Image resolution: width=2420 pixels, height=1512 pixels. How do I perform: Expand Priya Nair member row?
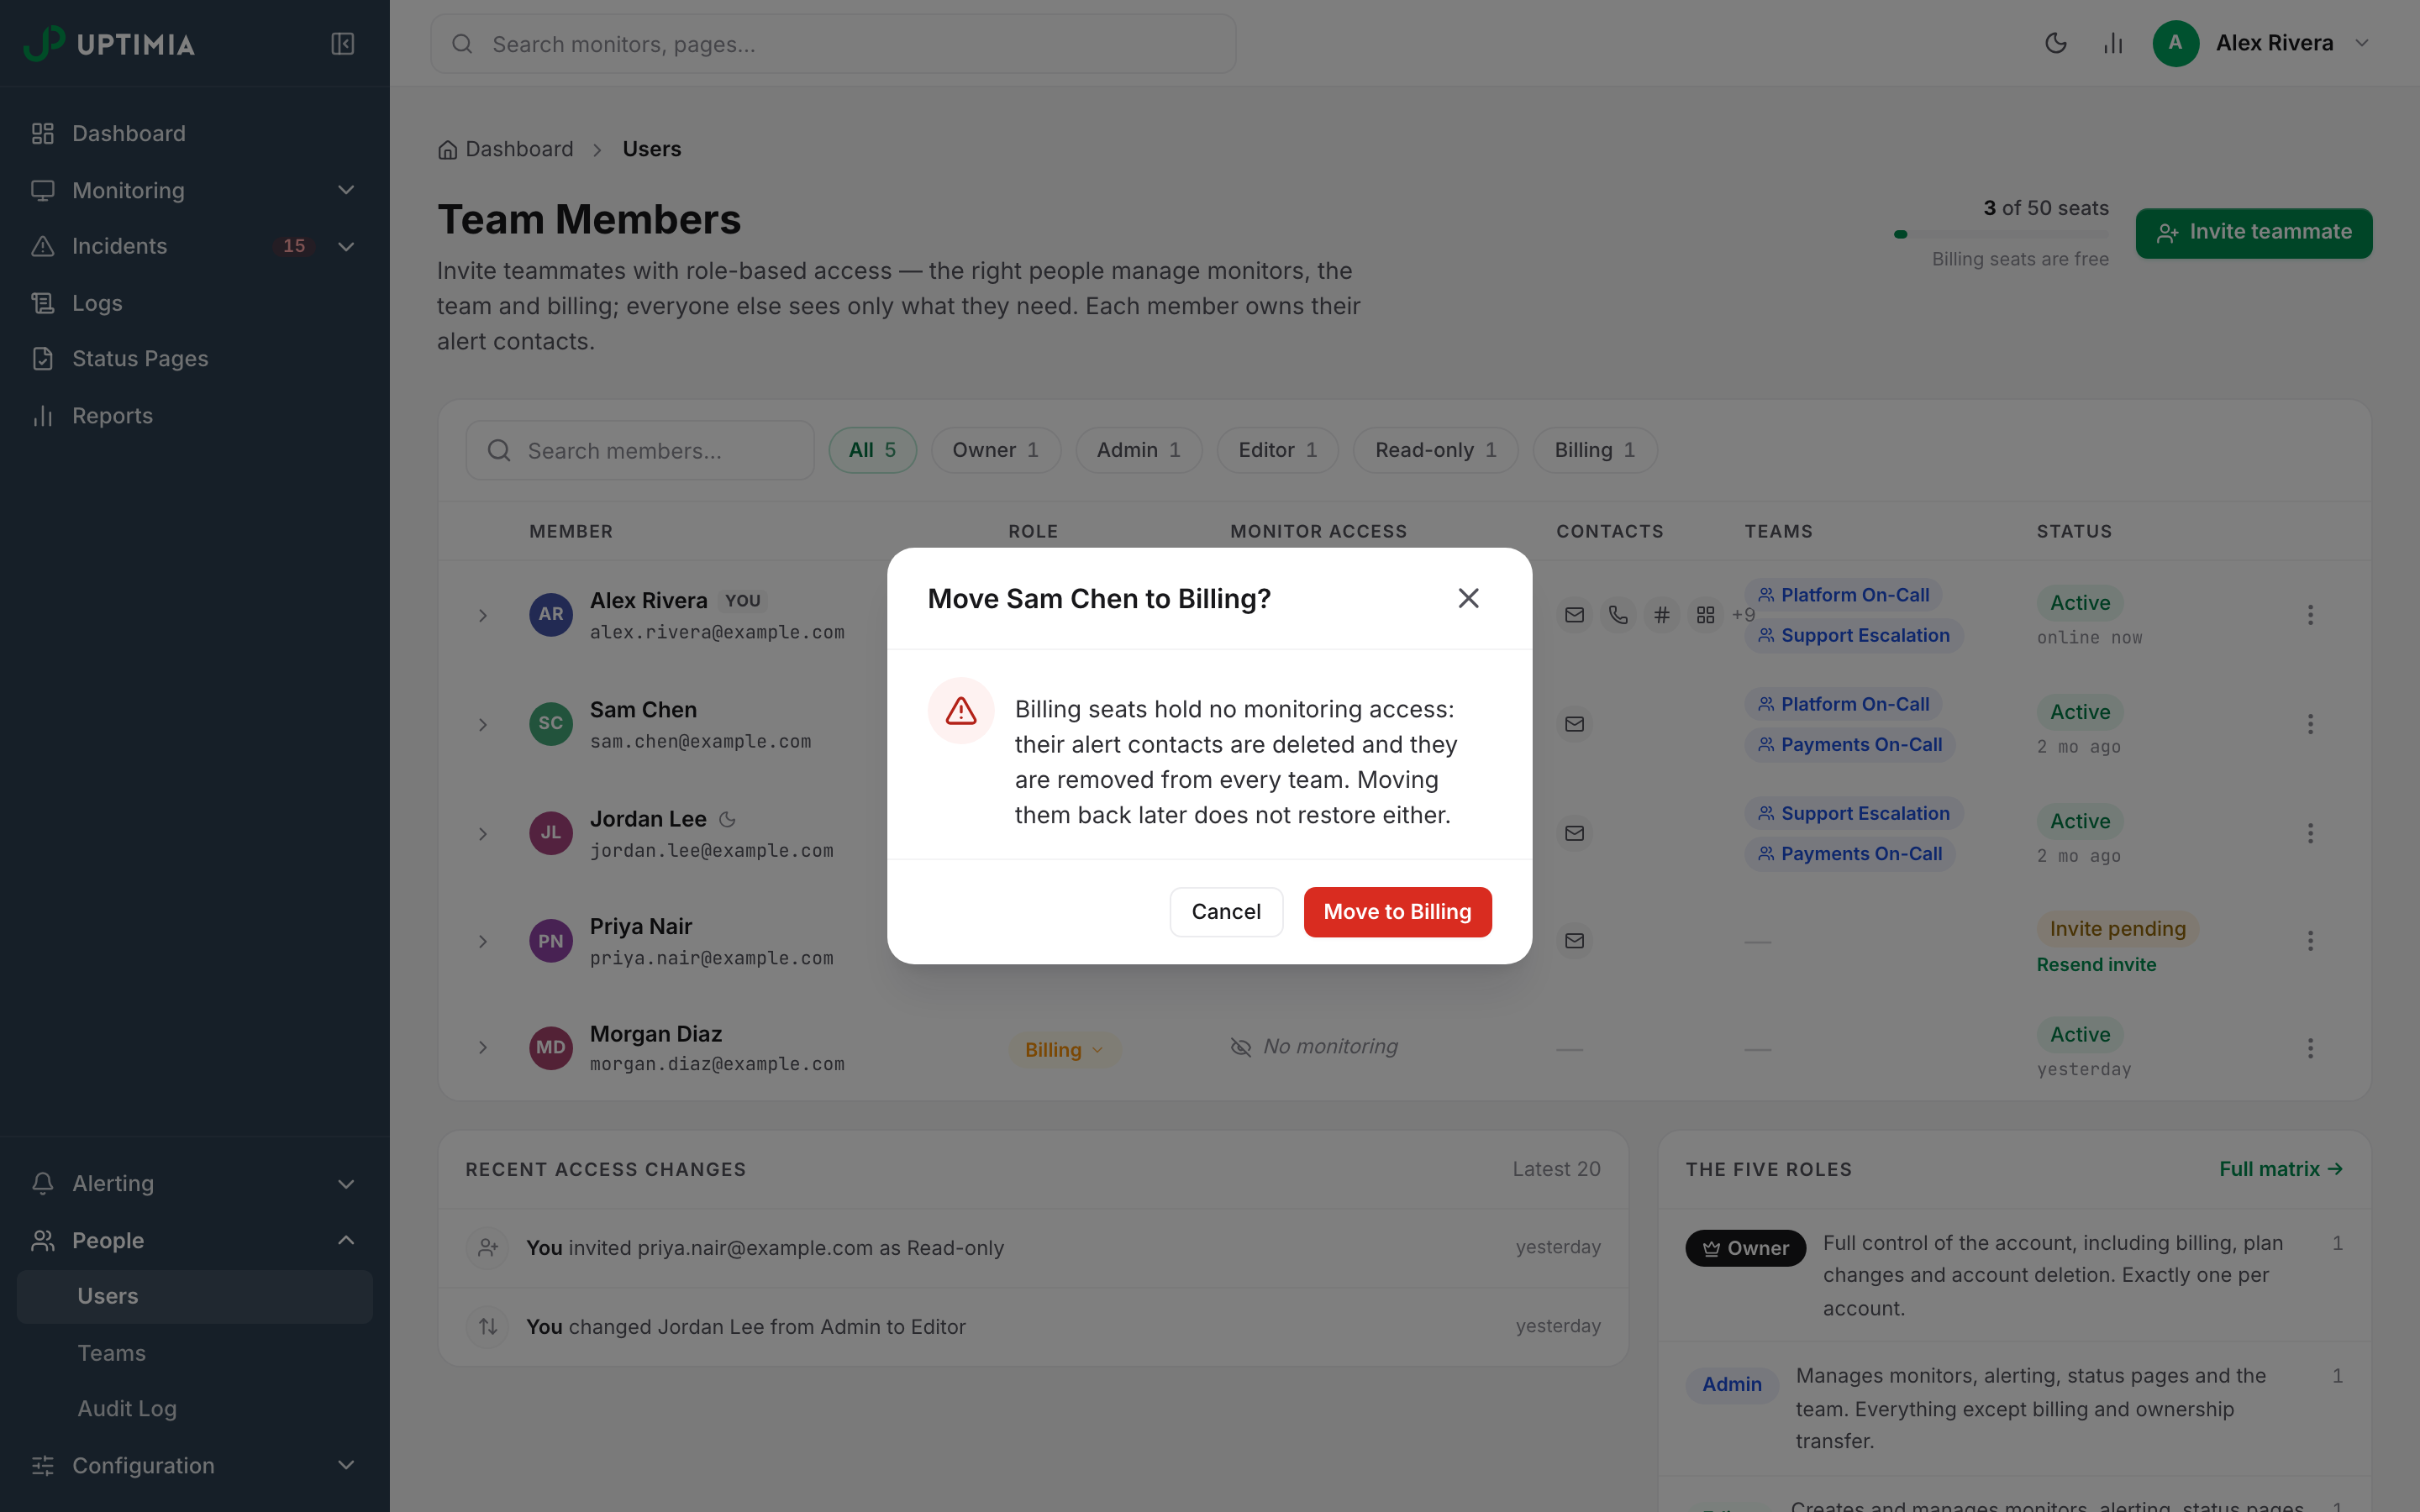pyautogui.click(x=483, y=941)
